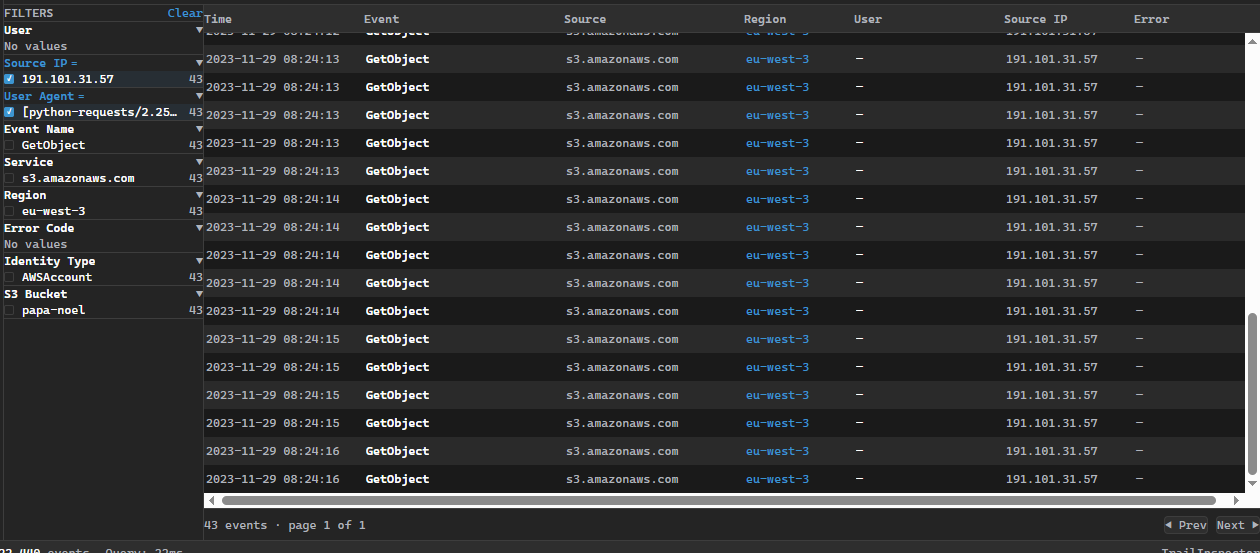Click the 43 count beside AWSAccount
This screenshot has height=553, width=1260.
(x=195, y=277)
